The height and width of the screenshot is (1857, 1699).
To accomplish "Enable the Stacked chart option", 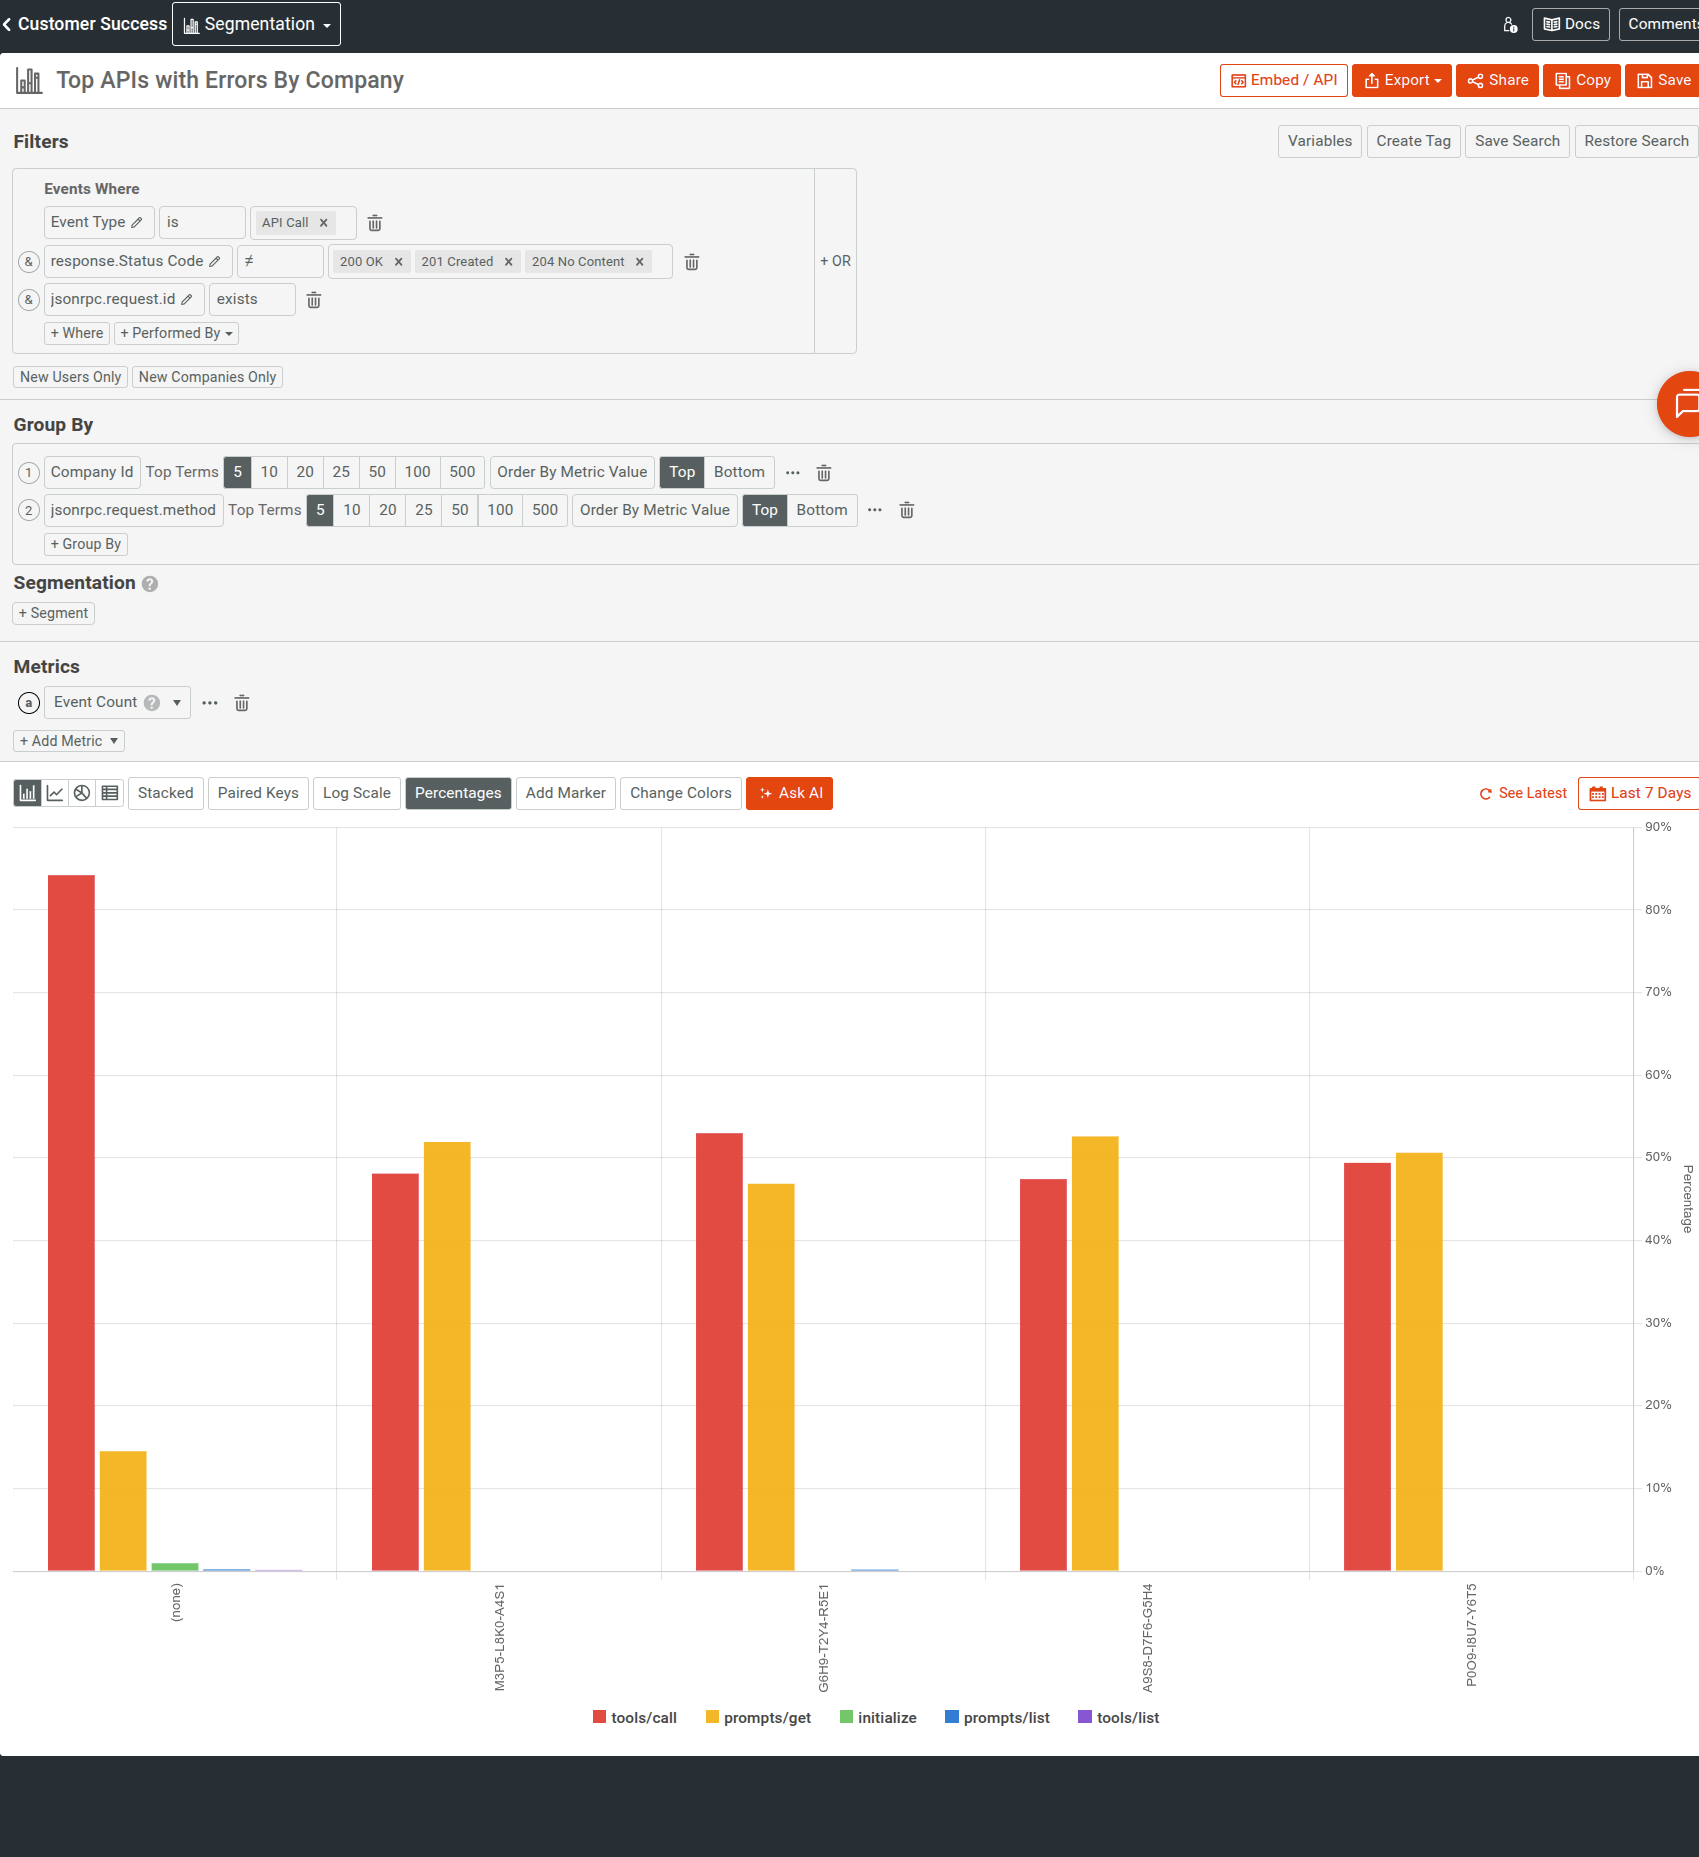I will click(165, 792).
